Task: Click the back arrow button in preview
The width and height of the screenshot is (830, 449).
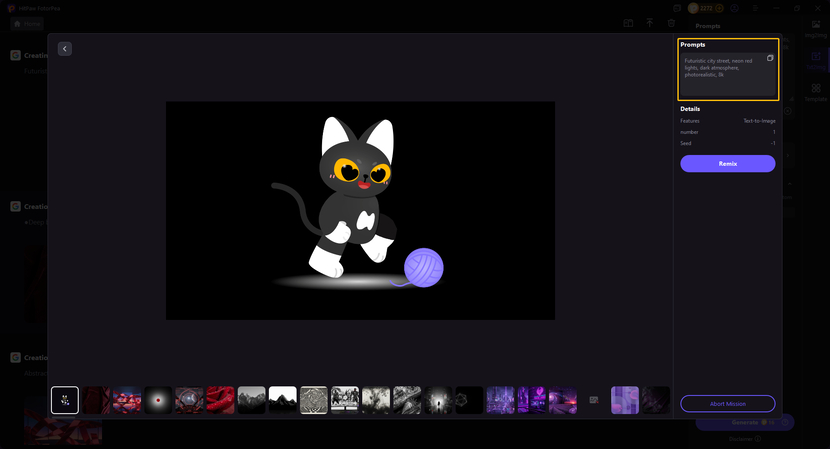Action: point(65,48)
